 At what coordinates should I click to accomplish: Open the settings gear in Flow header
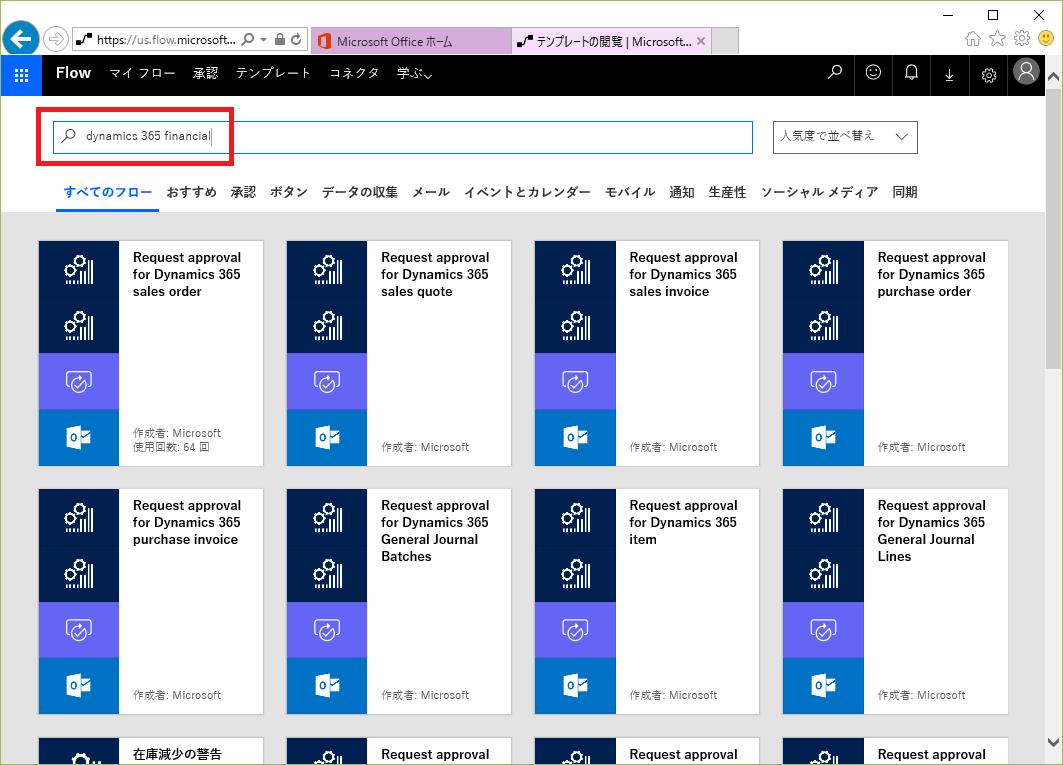pyautogui.click(x=989, y=75)
